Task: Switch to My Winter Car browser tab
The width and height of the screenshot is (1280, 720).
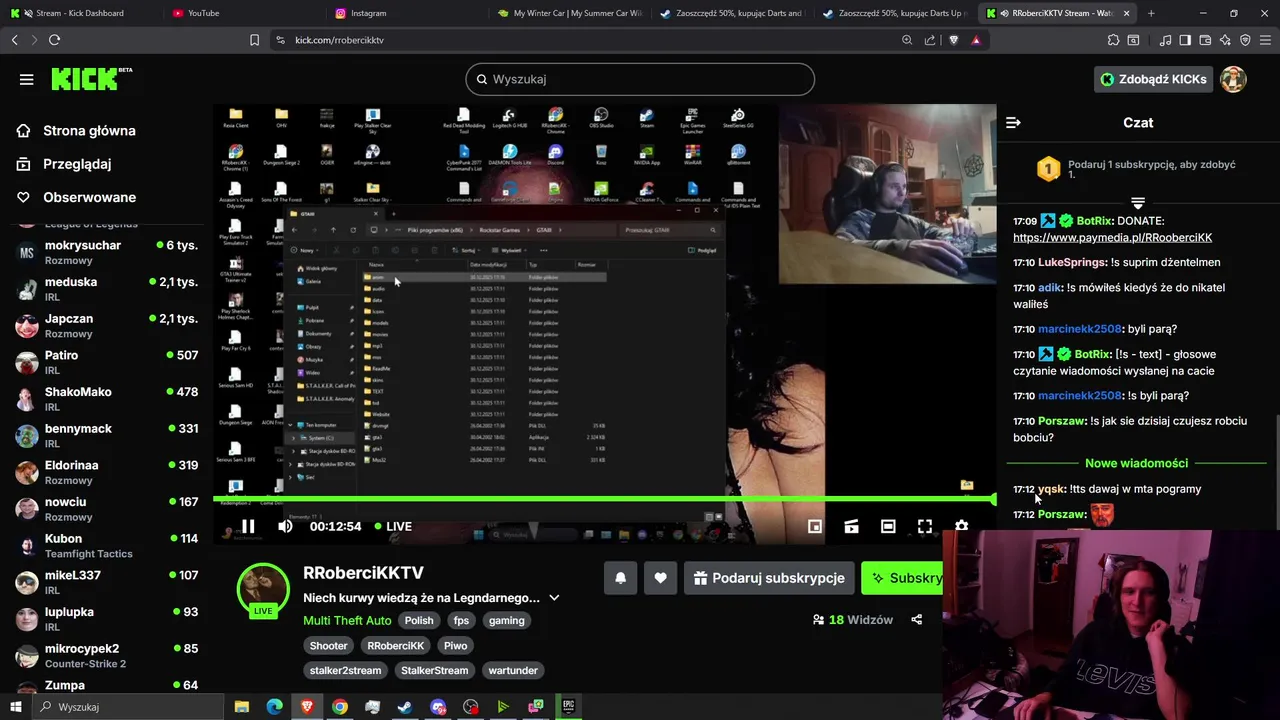Action: pos(570,13)
